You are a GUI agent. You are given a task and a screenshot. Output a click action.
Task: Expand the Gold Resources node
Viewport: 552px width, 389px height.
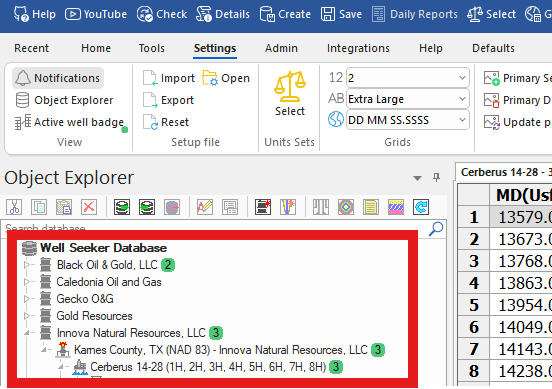[27, 316]
